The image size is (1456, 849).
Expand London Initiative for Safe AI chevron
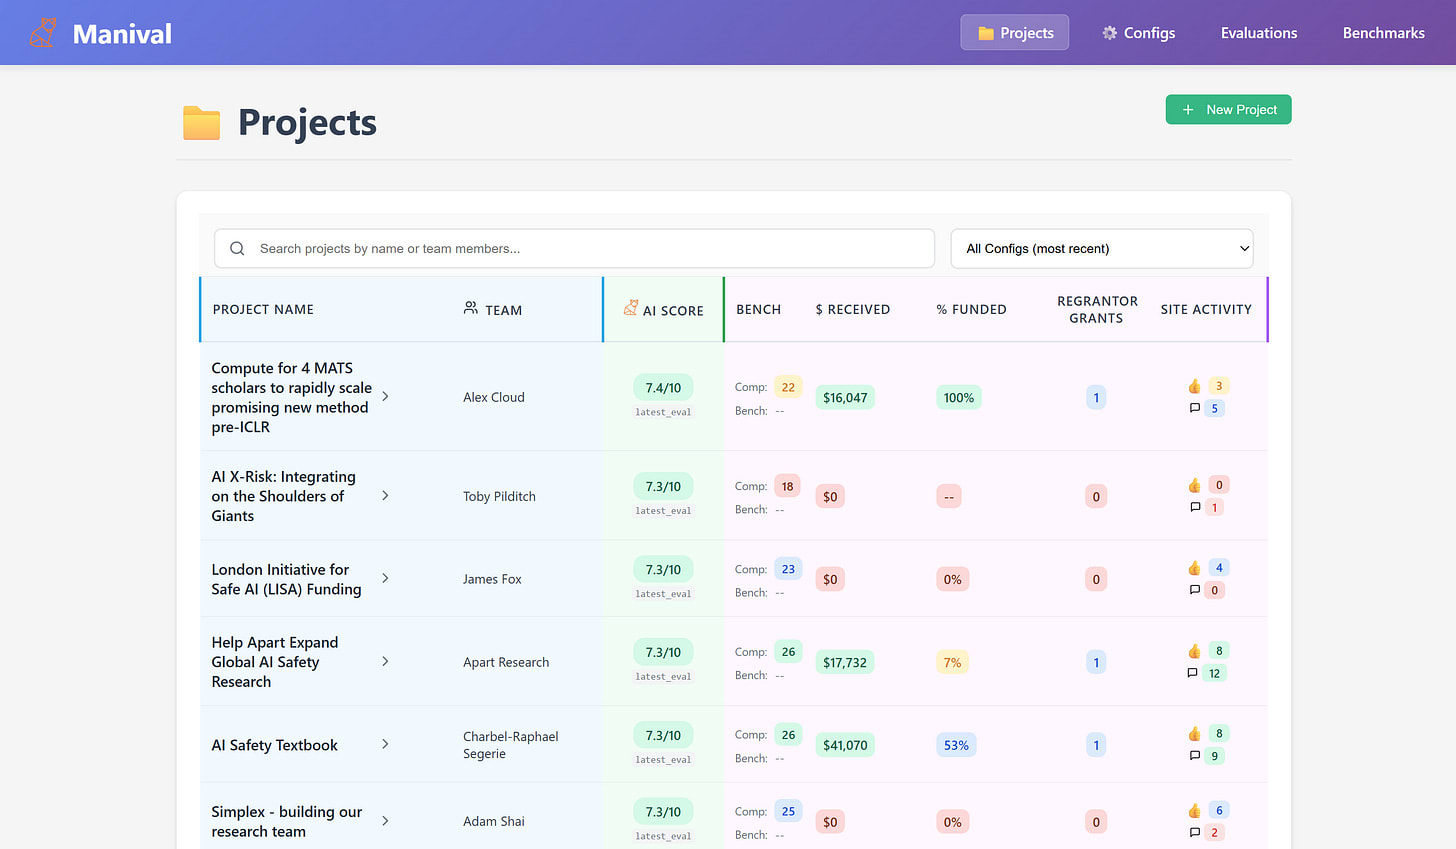(385, 579)
